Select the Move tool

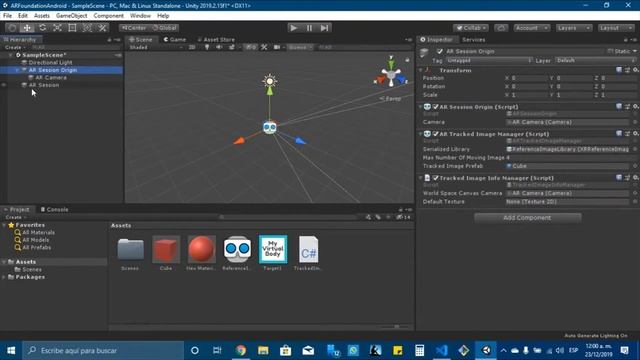(x=27, y=28)
